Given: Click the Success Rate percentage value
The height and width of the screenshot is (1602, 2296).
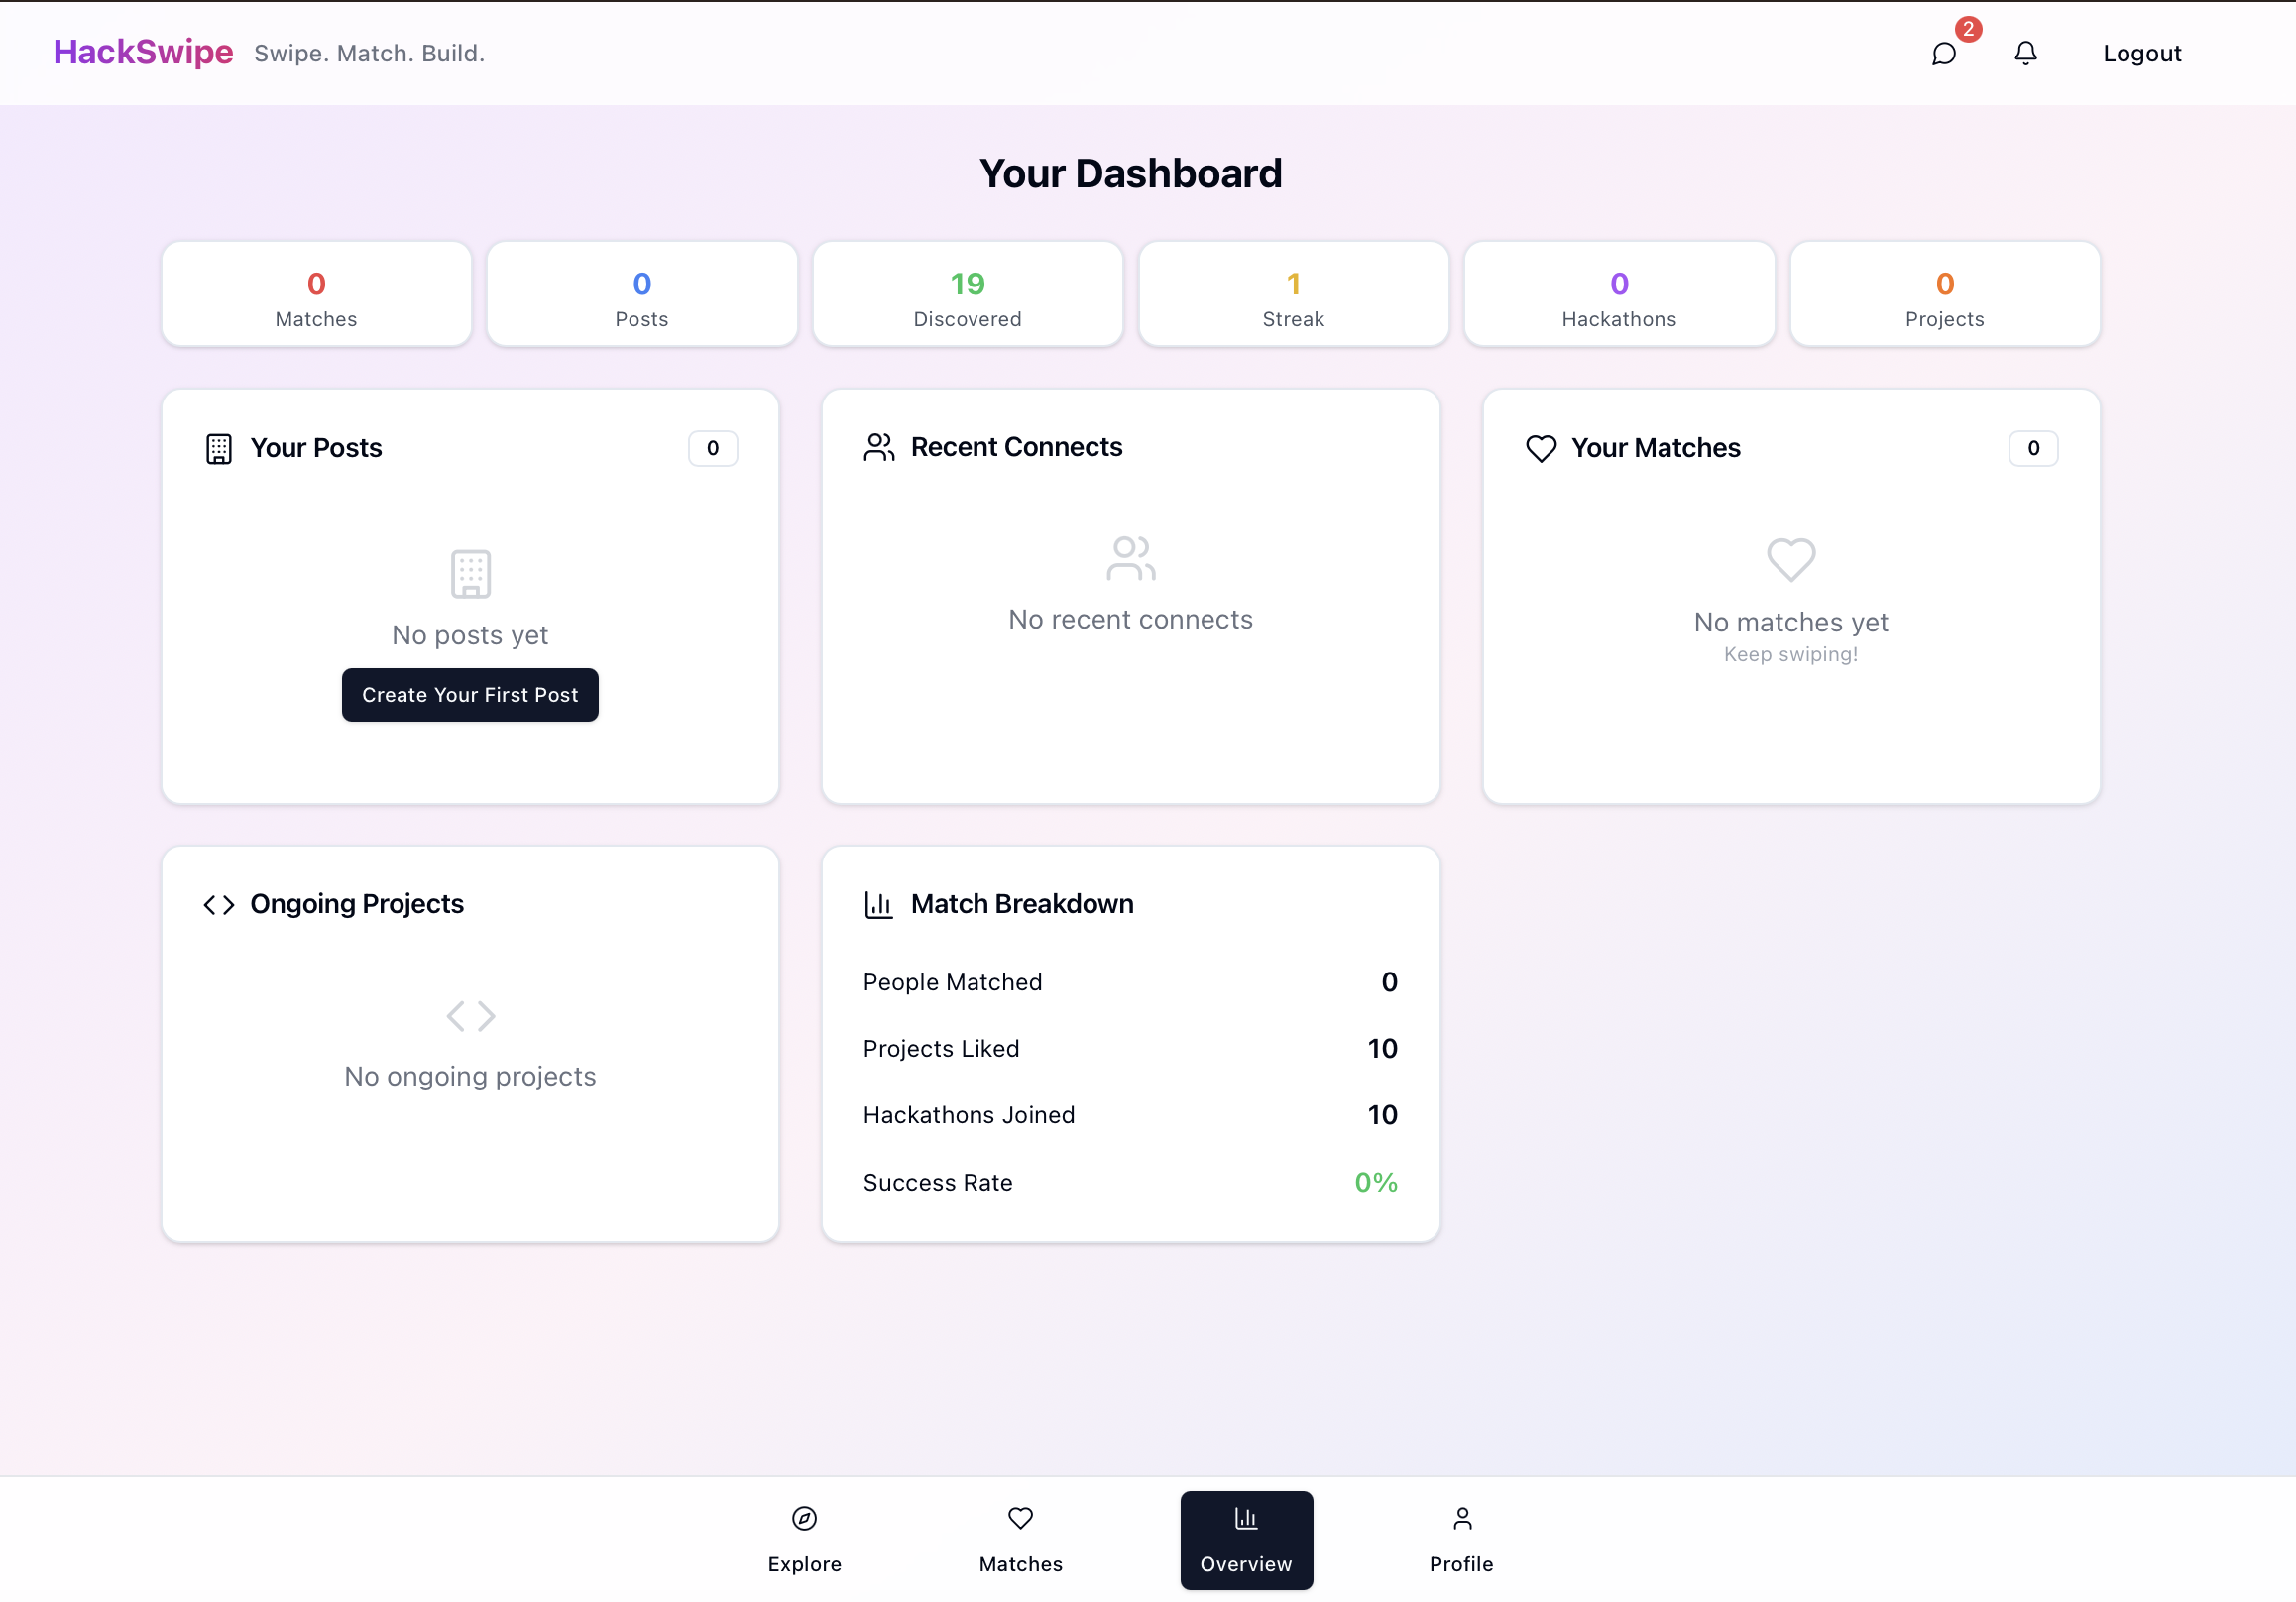Looking at the screenshot, I should [1375, 1182].
